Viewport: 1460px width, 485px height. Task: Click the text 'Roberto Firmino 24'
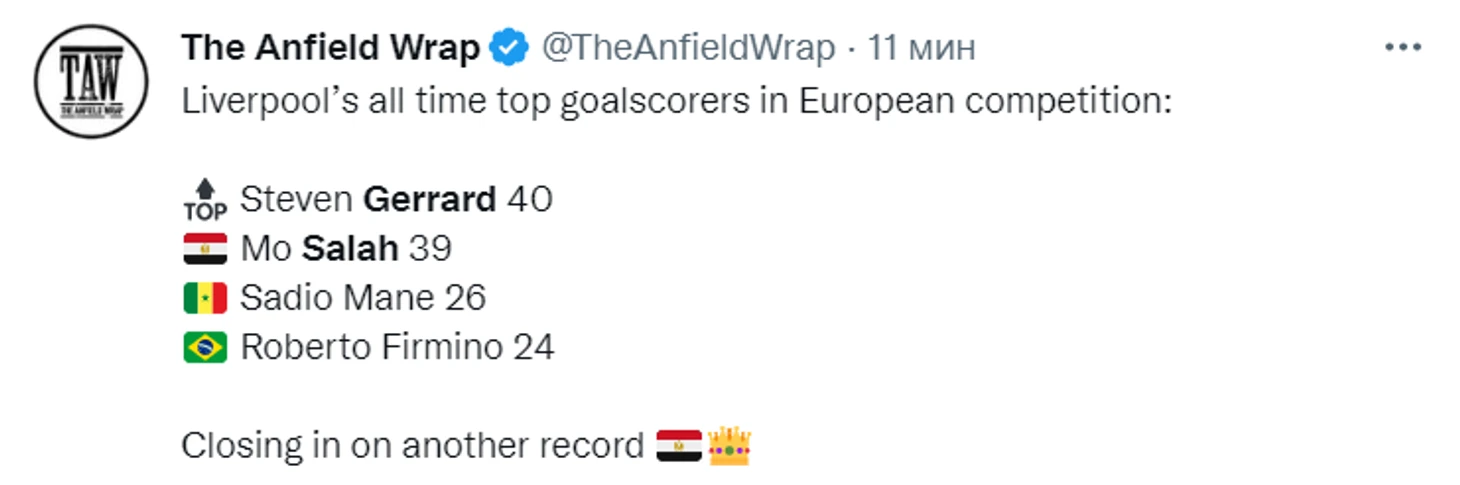397,347
